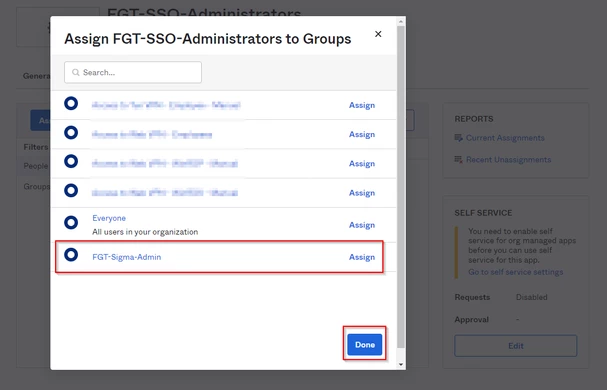Open Current Assignments report in background page

(505, 138)
